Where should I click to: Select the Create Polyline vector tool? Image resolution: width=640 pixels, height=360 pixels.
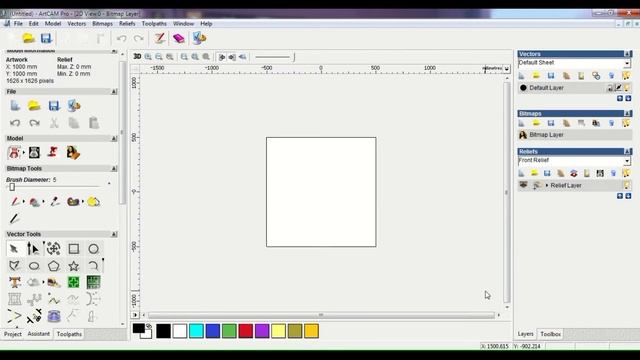14,266
